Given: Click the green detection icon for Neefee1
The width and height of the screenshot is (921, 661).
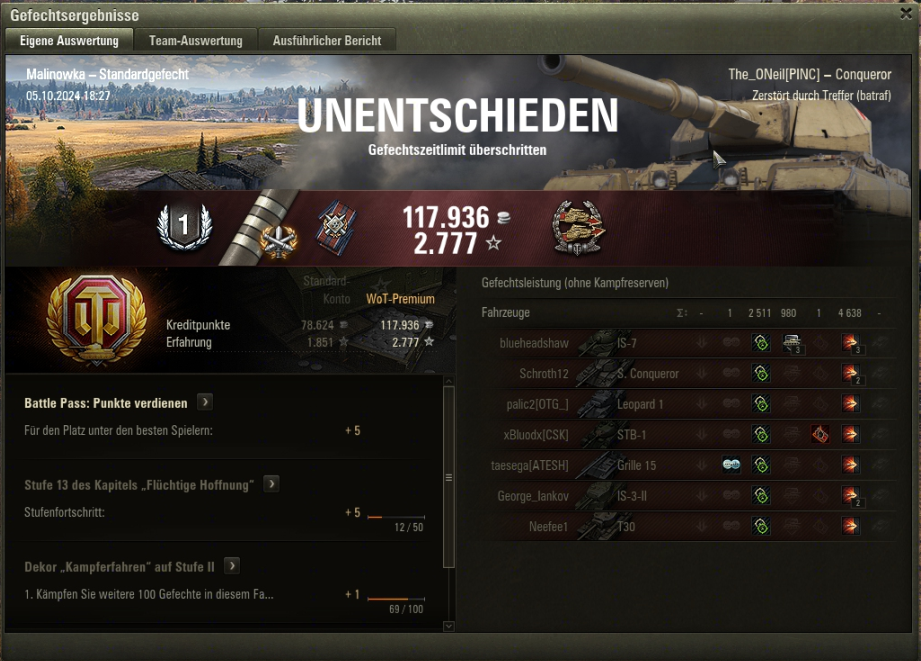Looking at the screenshot, I should 761,526.
